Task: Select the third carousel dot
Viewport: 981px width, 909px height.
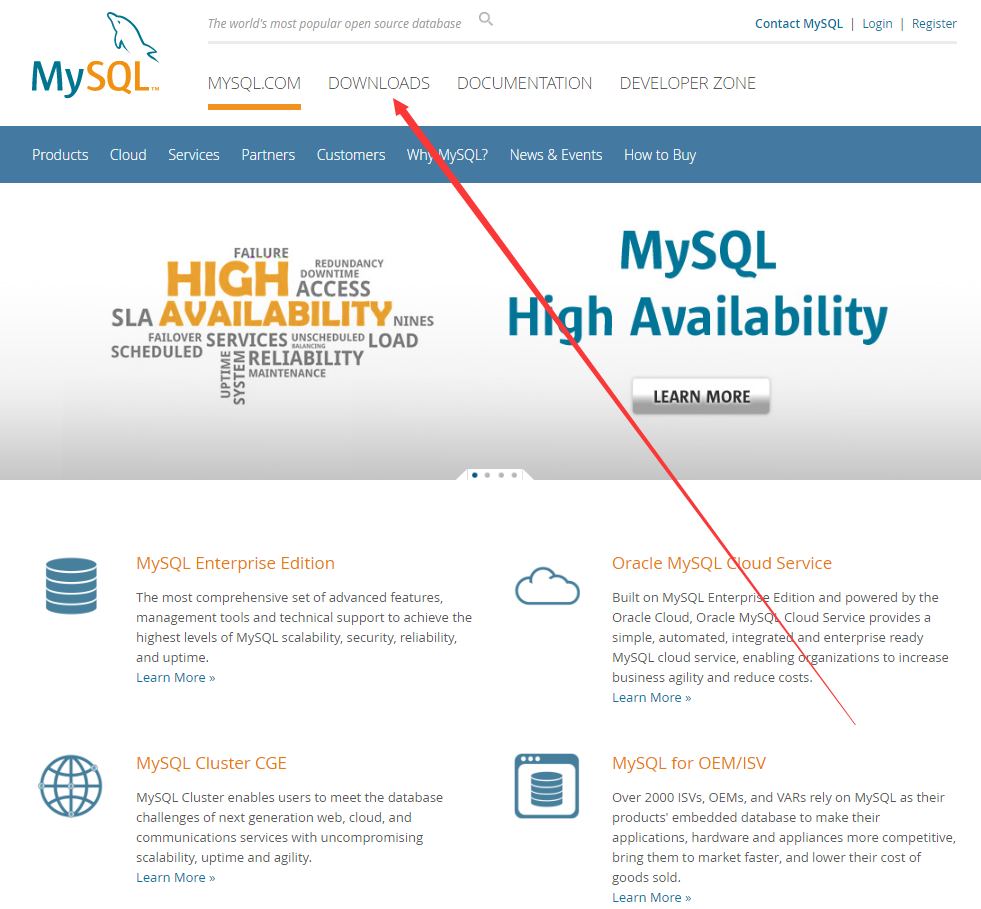Action: coord(501,475)
